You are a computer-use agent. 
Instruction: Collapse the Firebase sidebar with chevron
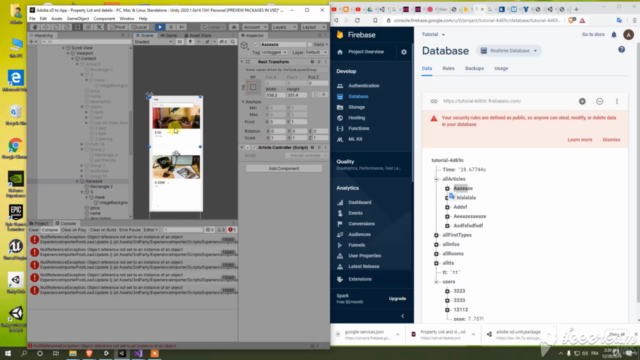[x=402, y=316]
